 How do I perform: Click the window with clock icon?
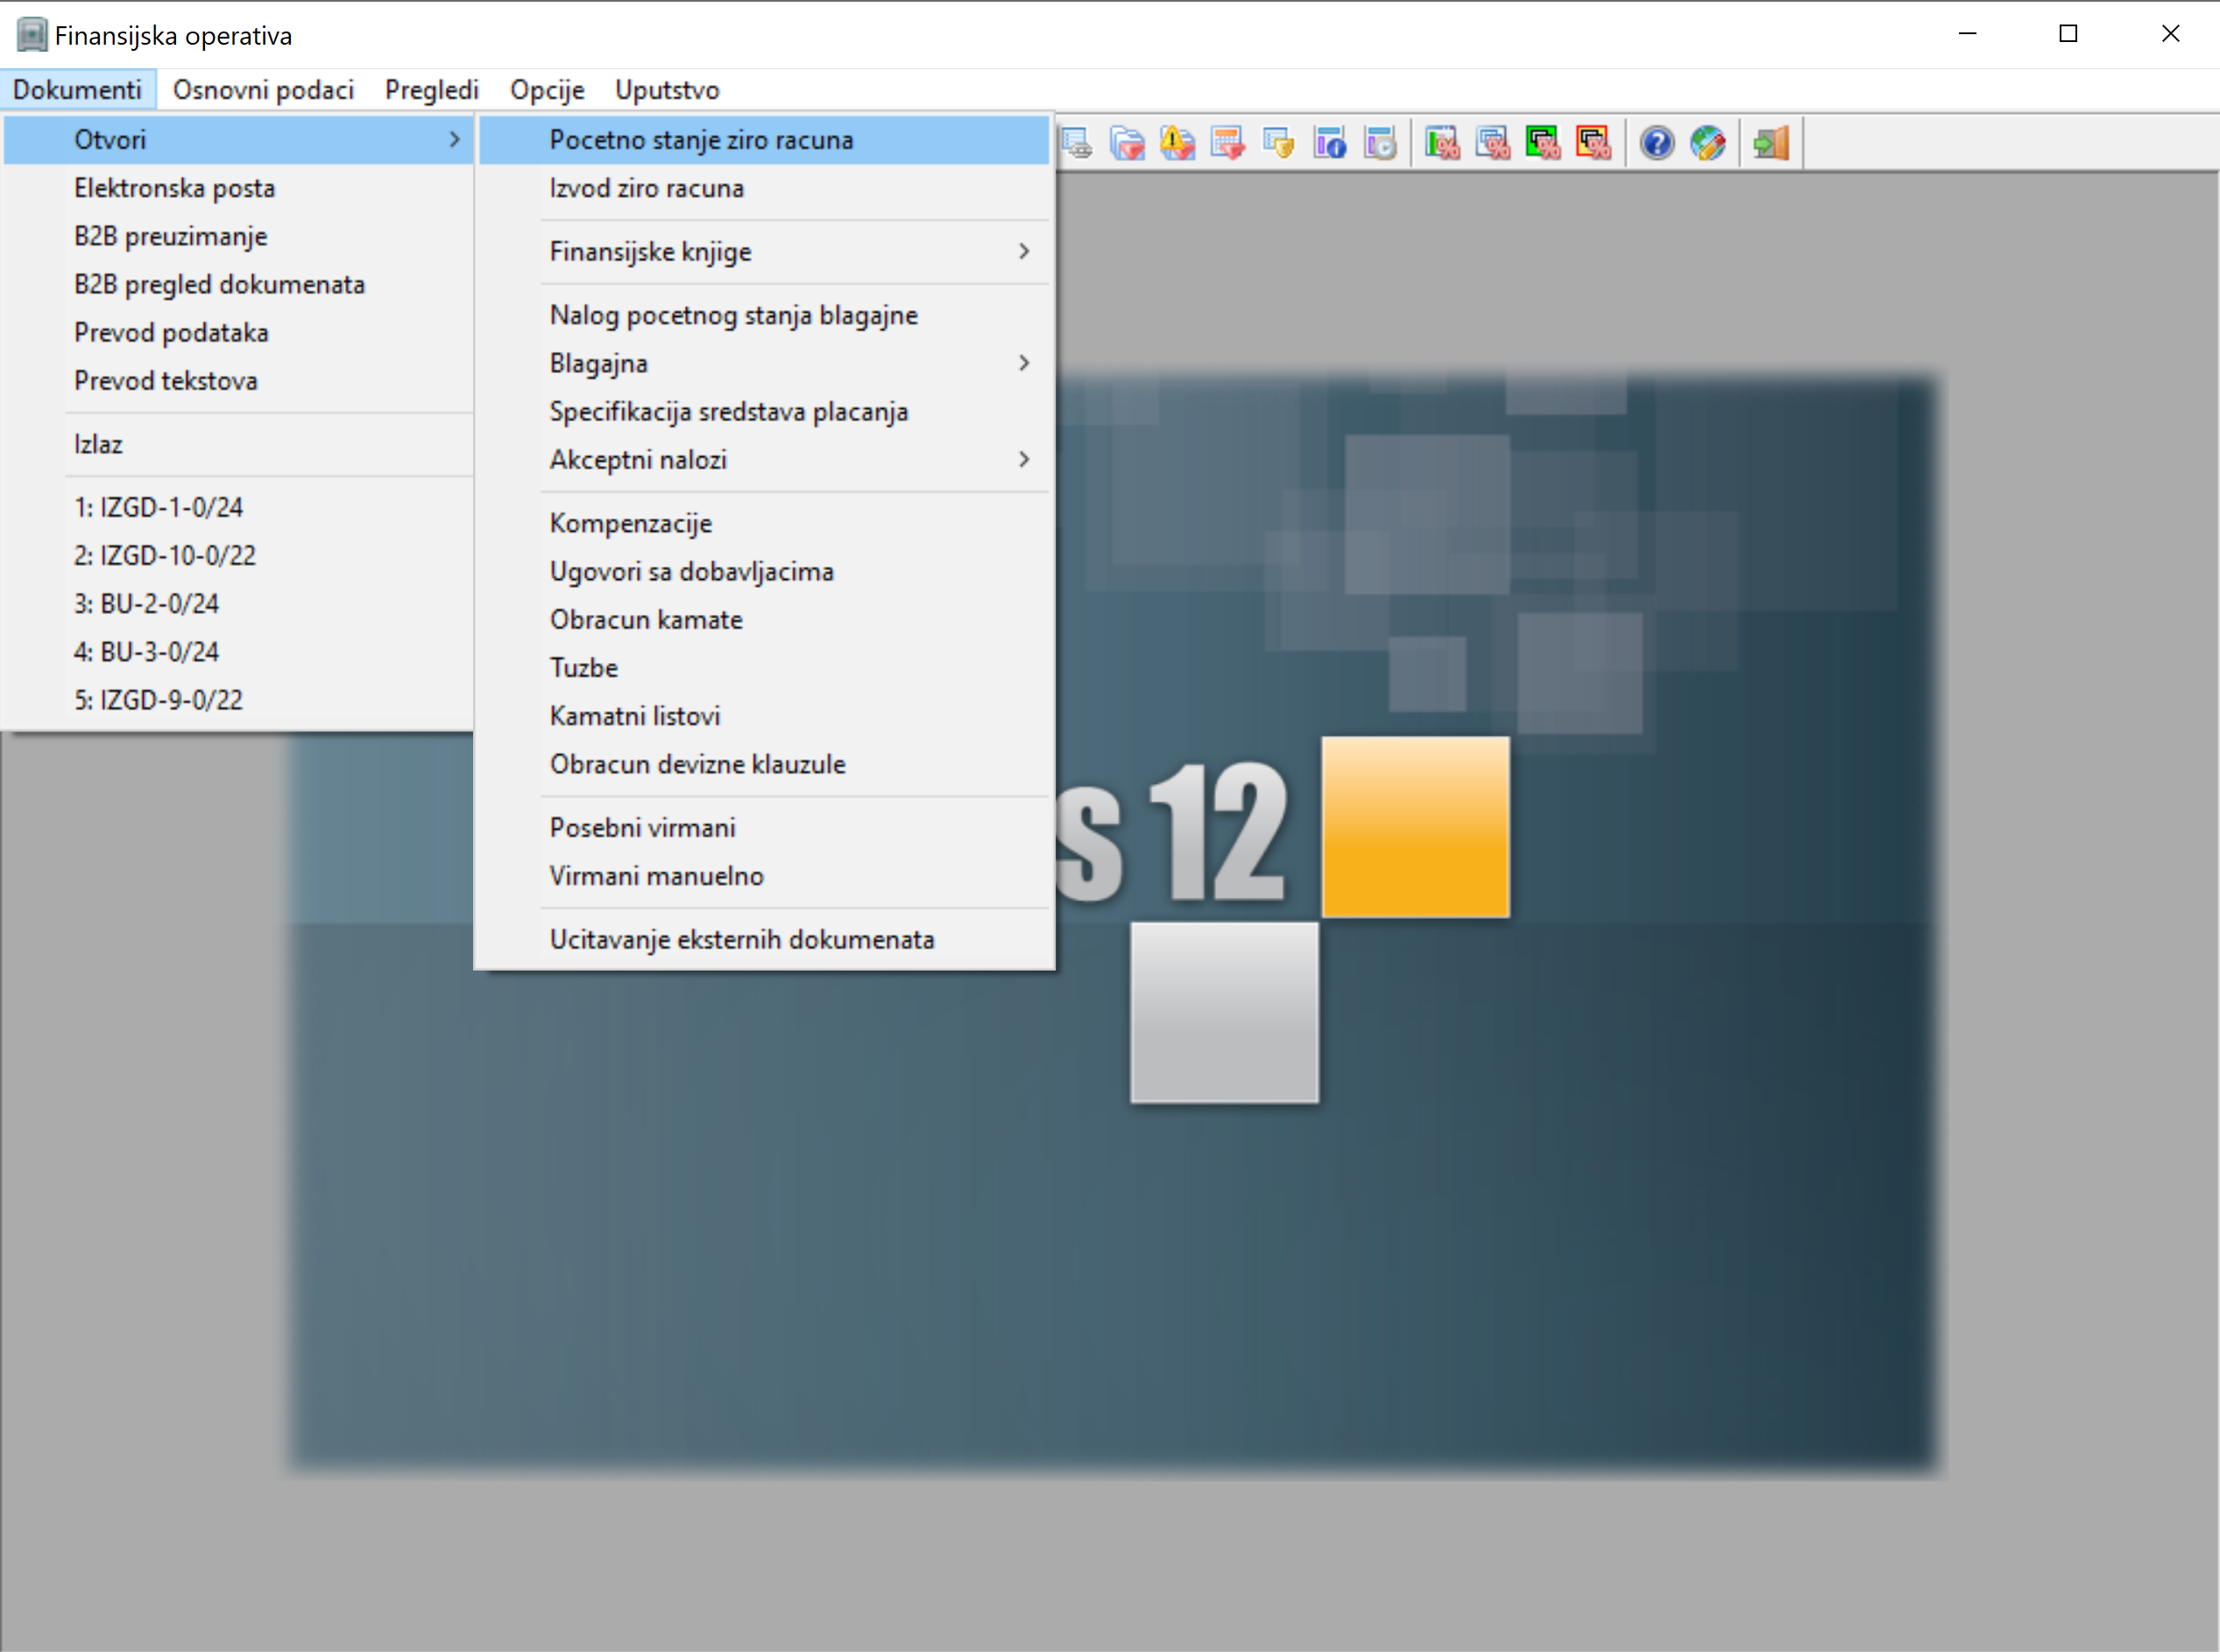[x=1380, y=144]
